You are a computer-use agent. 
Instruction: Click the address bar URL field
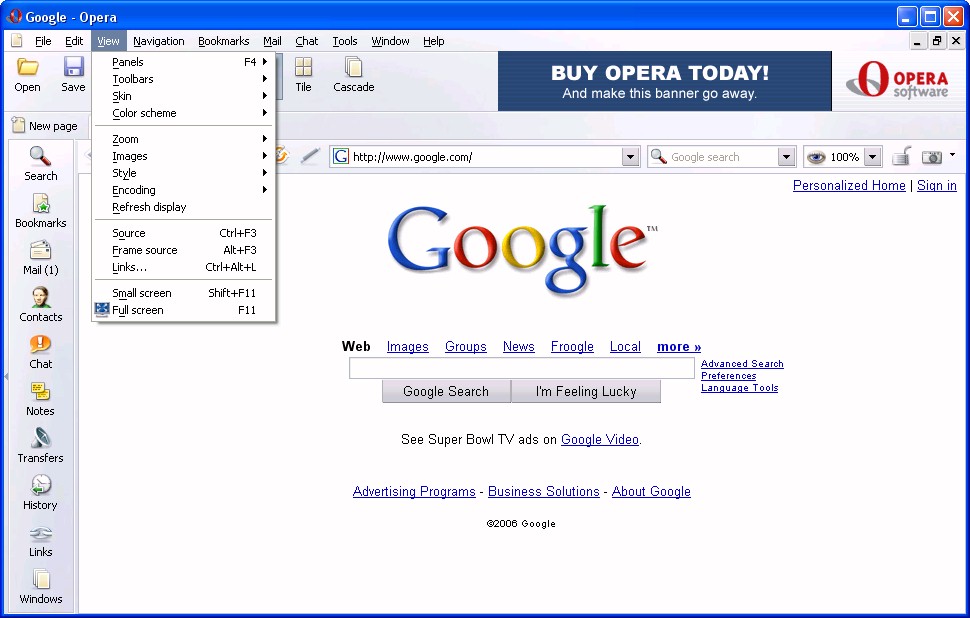[486, 157]
